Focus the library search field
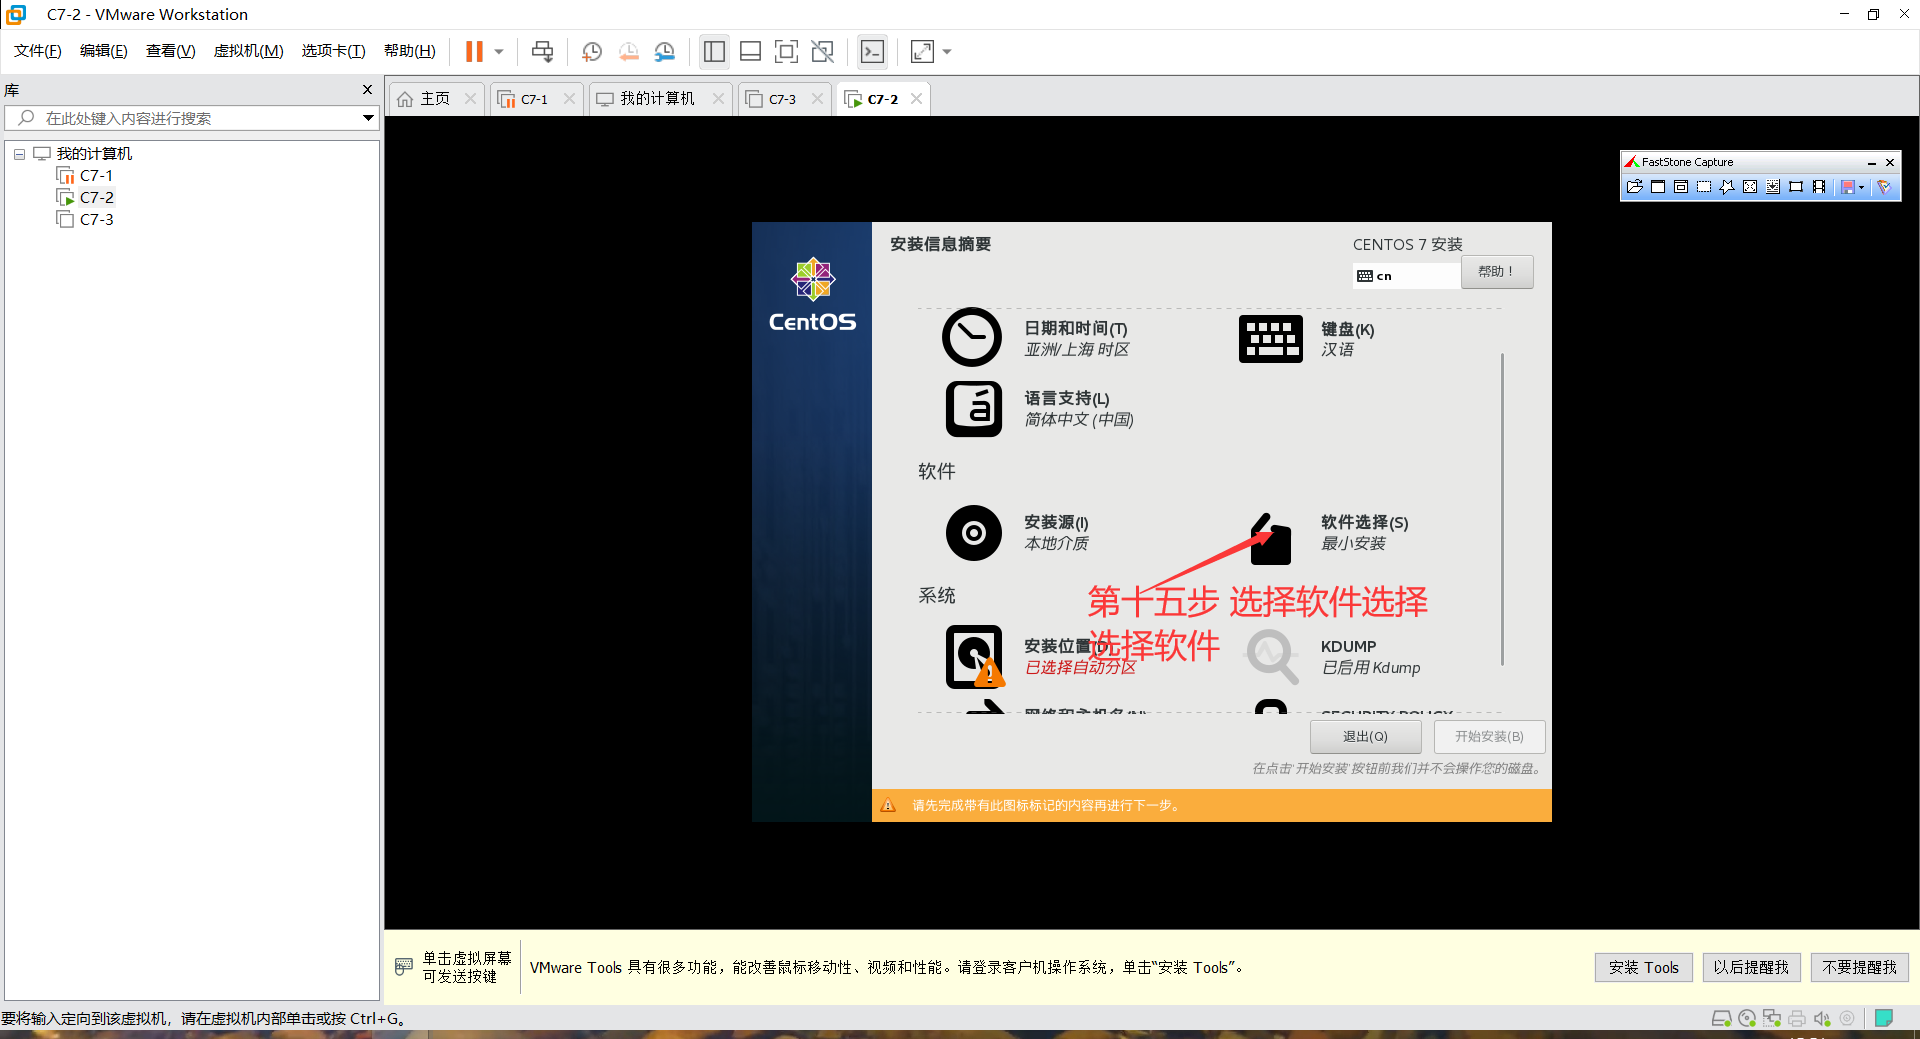 pyautogui.click(x=190, y=118)
